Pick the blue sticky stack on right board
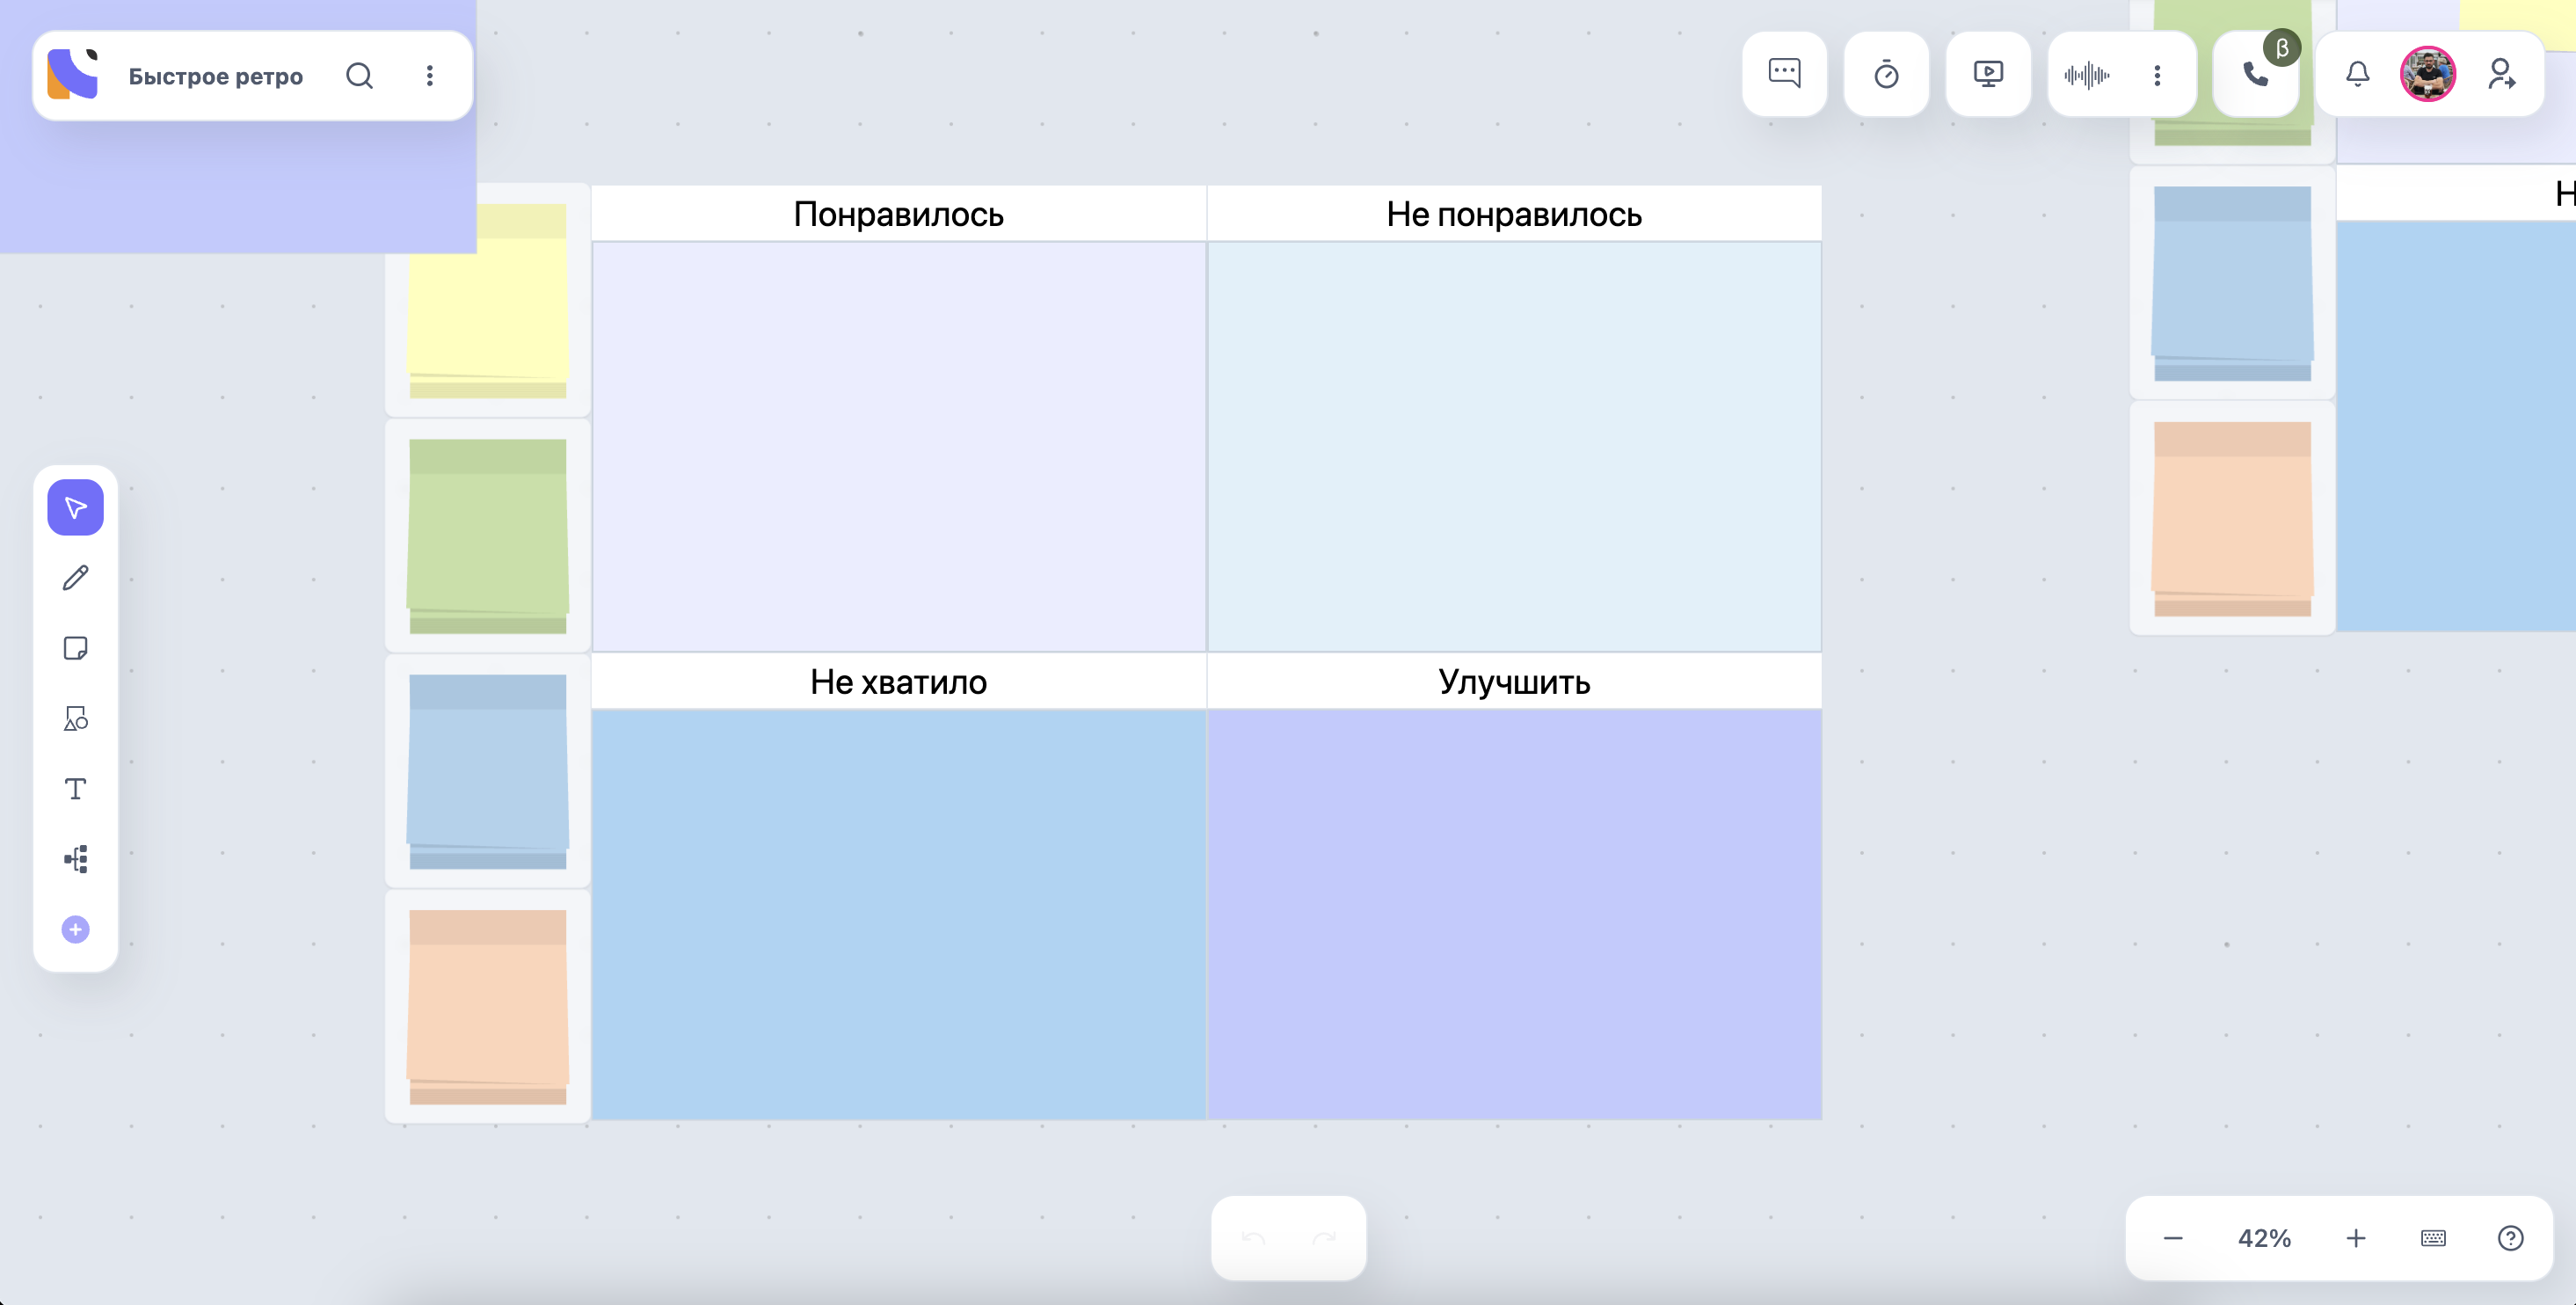Image resolution: width=2576 pixels, height=1305 pixels. [x=2232, y=283]
